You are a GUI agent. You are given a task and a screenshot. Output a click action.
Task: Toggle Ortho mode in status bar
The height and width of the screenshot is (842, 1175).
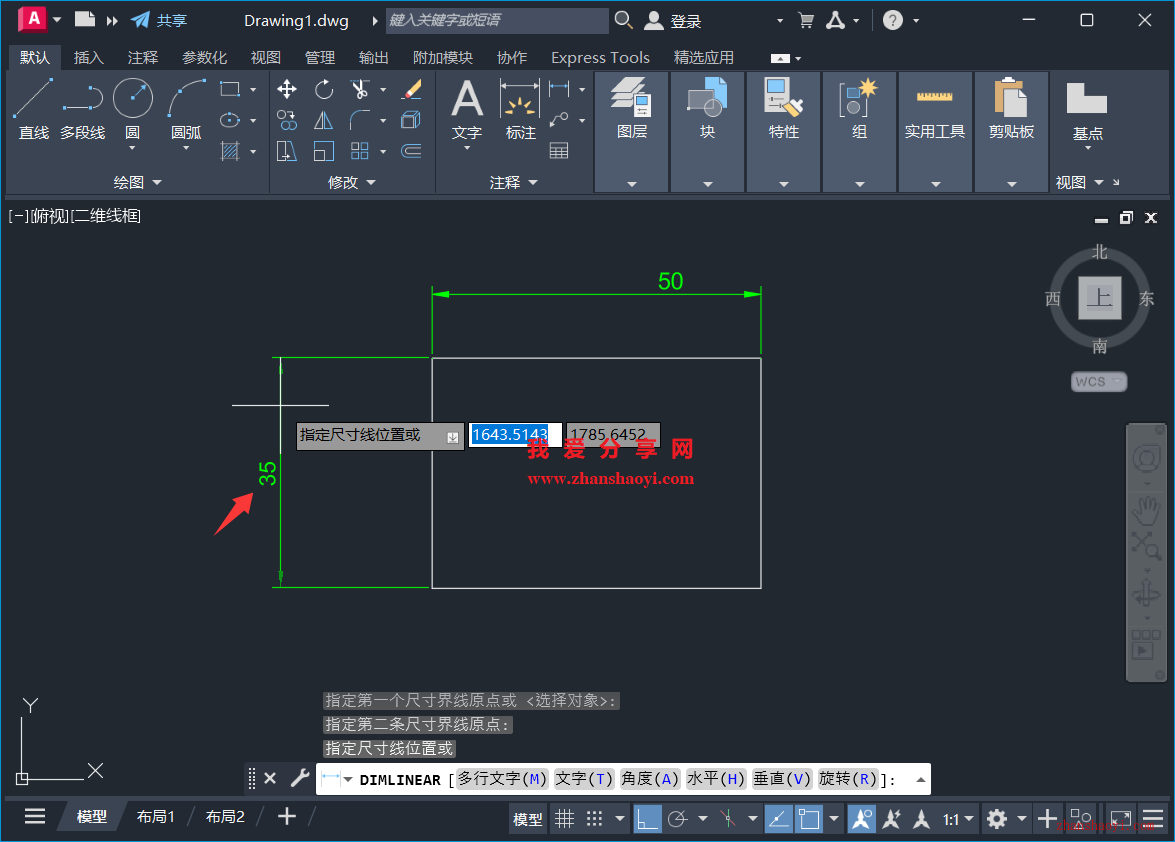coord(647,819)
